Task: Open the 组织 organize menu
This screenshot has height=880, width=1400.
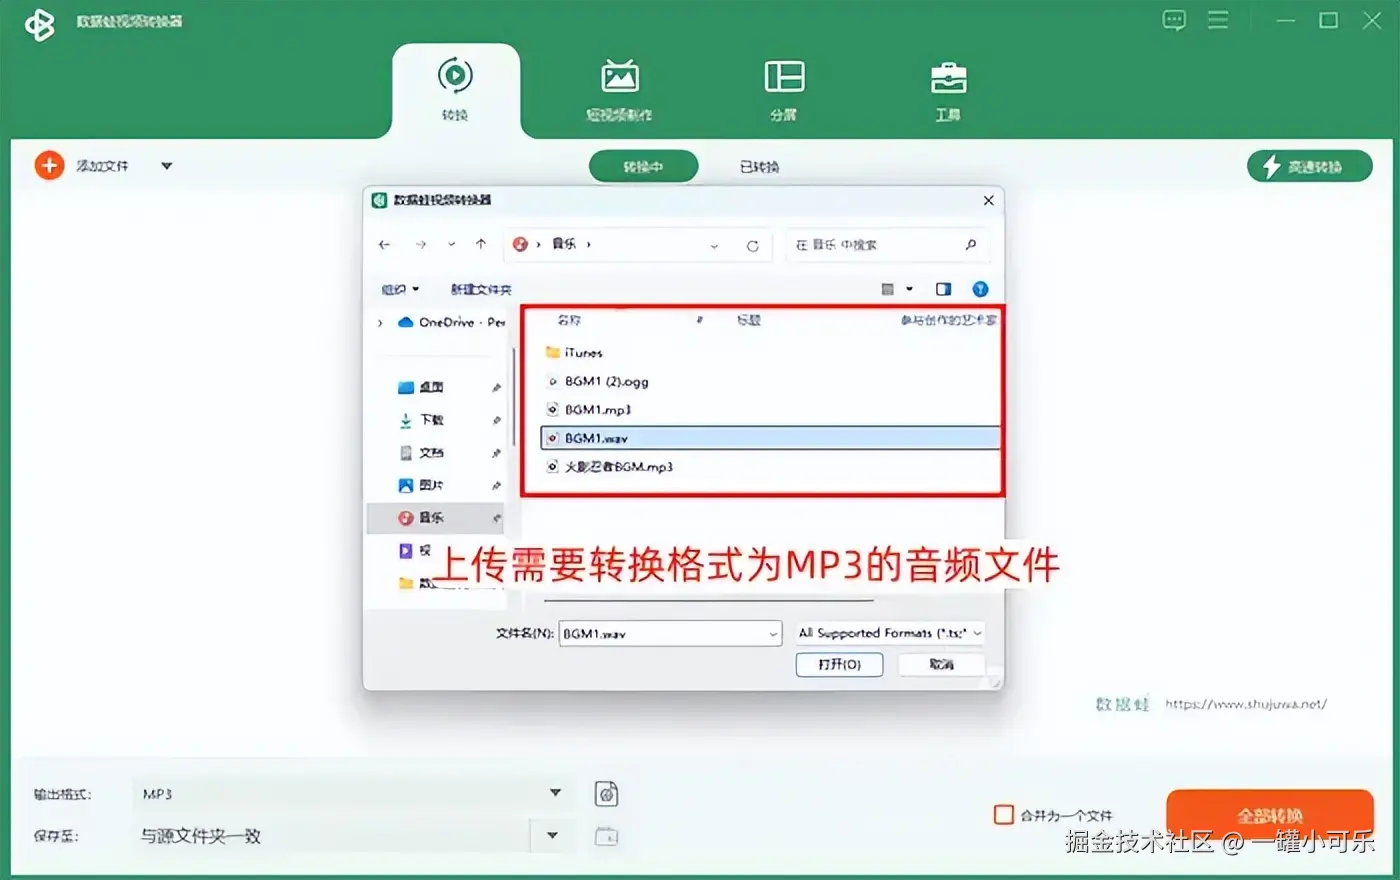Action: (x=399, y=289)
